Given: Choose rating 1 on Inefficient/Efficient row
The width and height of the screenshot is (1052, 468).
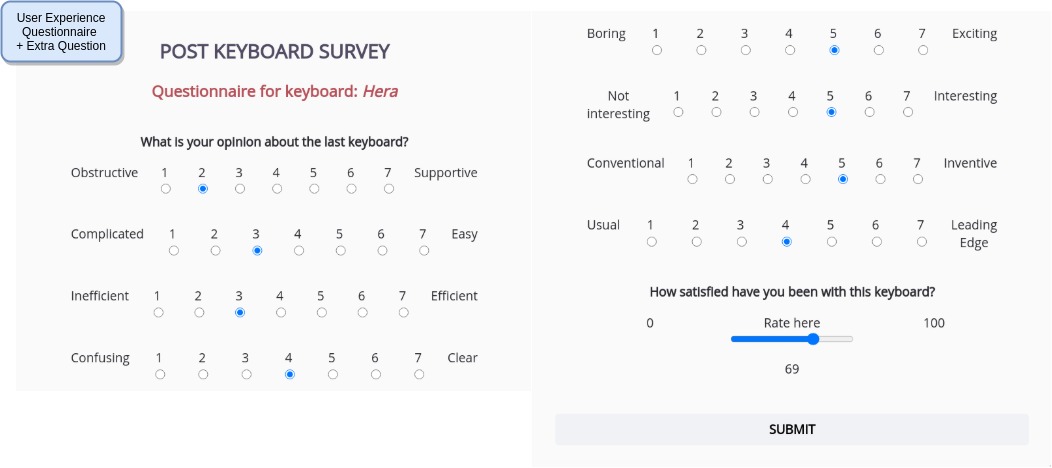Looking at the screenshot, I should pyautogui.click(x=159, y=312).
